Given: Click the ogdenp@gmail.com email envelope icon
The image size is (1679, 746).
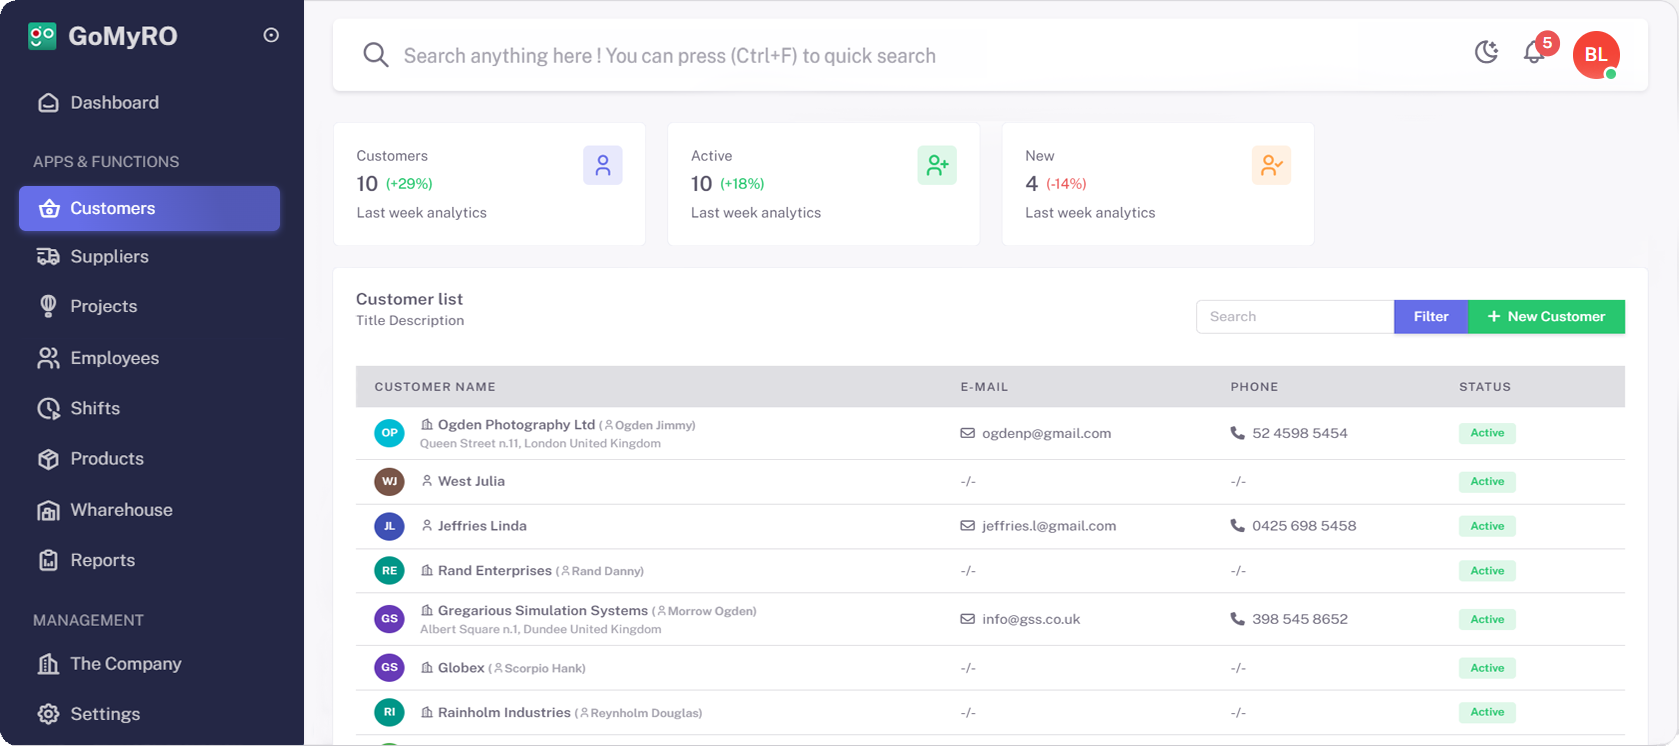Looking at the screenshot, I should 967,434.
